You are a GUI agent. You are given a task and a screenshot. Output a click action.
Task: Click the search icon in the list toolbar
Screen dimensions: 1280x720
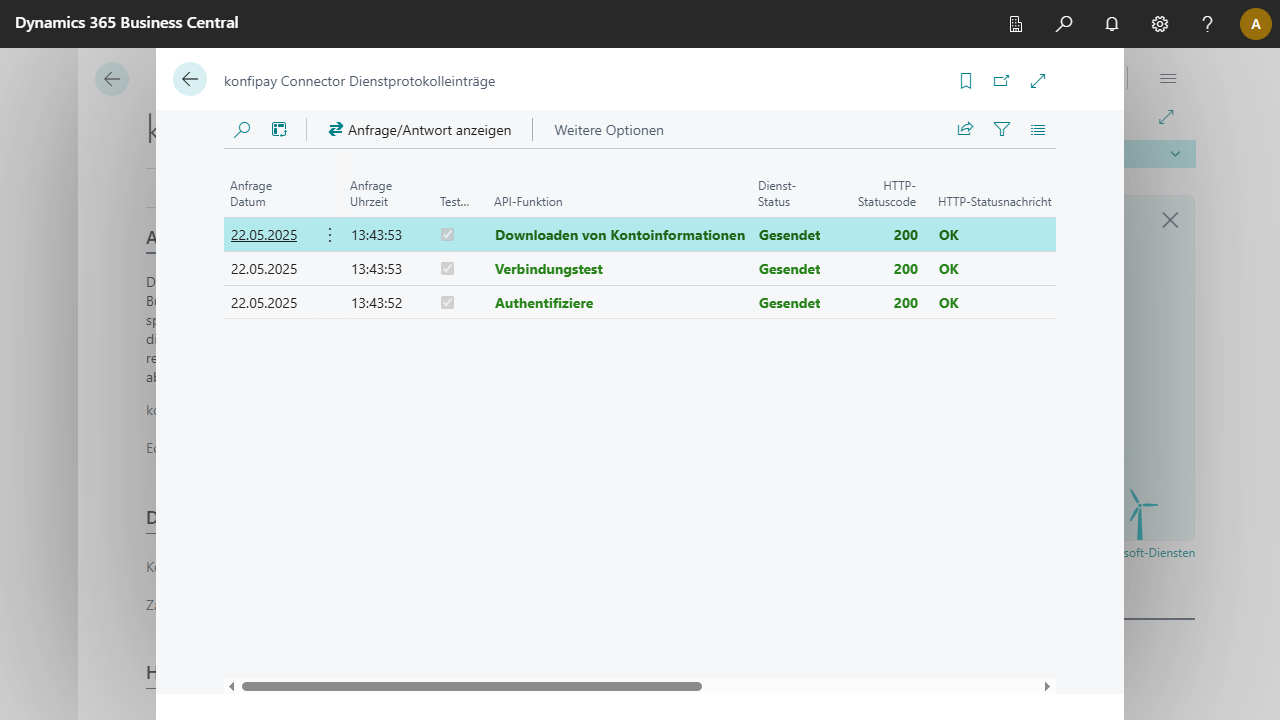pos(242,130)
